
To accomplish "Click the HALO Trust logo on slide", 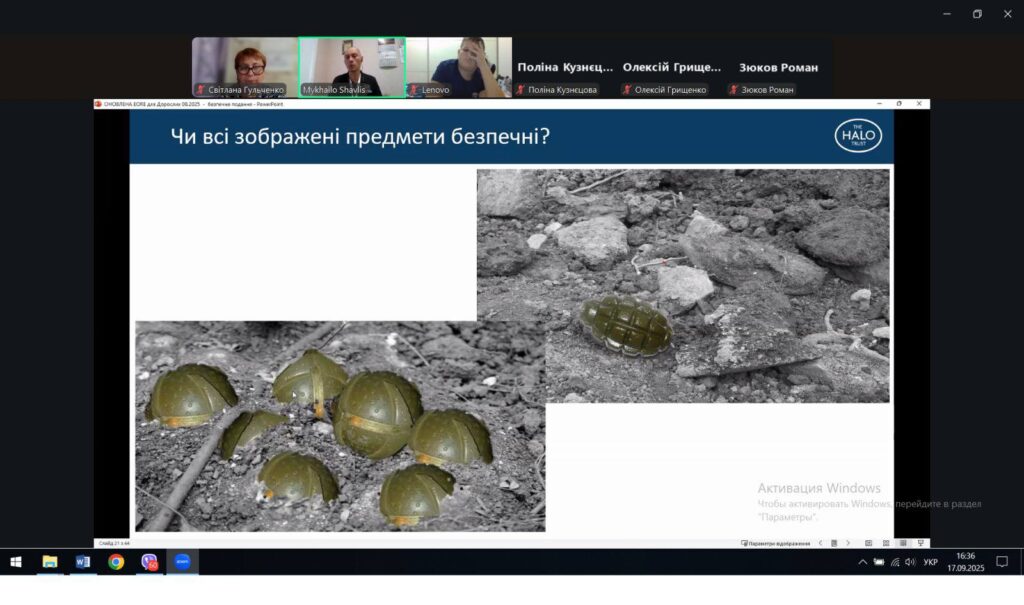I will (858, 136).
